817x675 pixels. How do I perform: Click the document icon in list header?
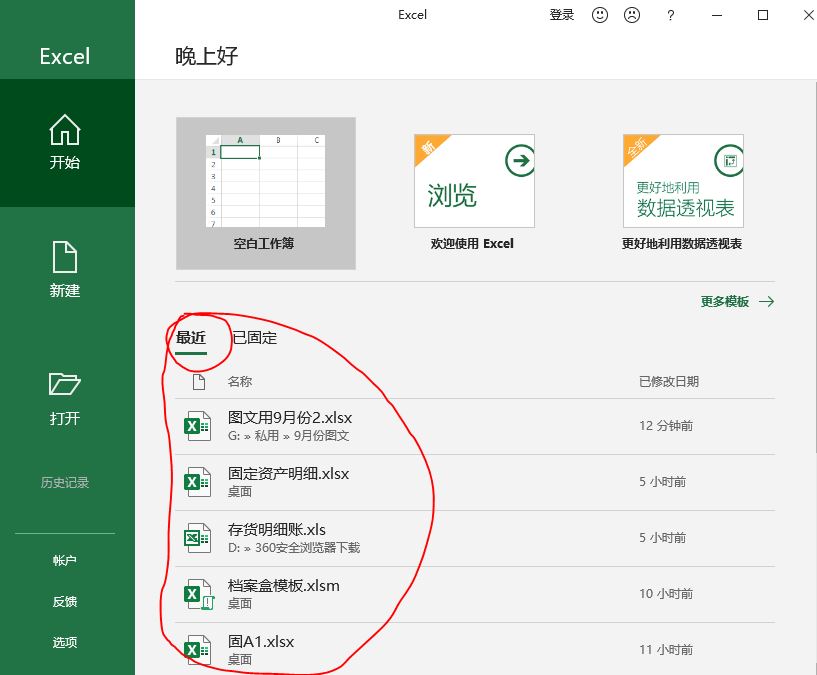(x=199, y=382)
